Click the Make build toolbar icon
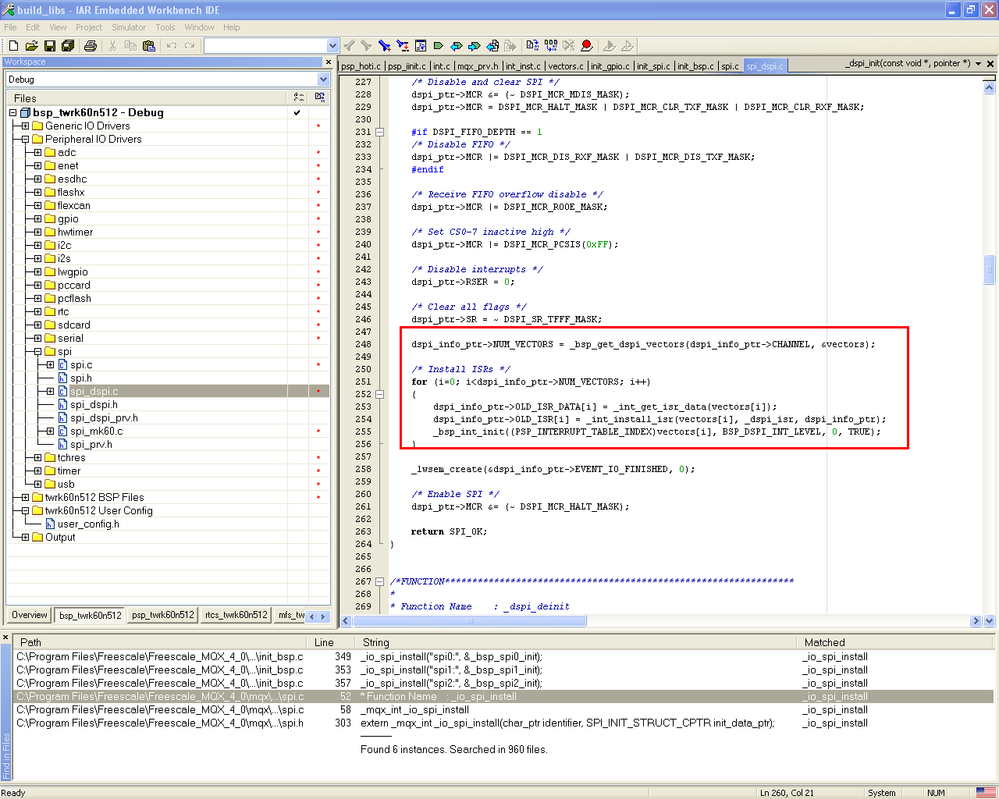Image resolution: width=999 pixels, height=799 pixels. pyautogui.click(x=551, y=46)
